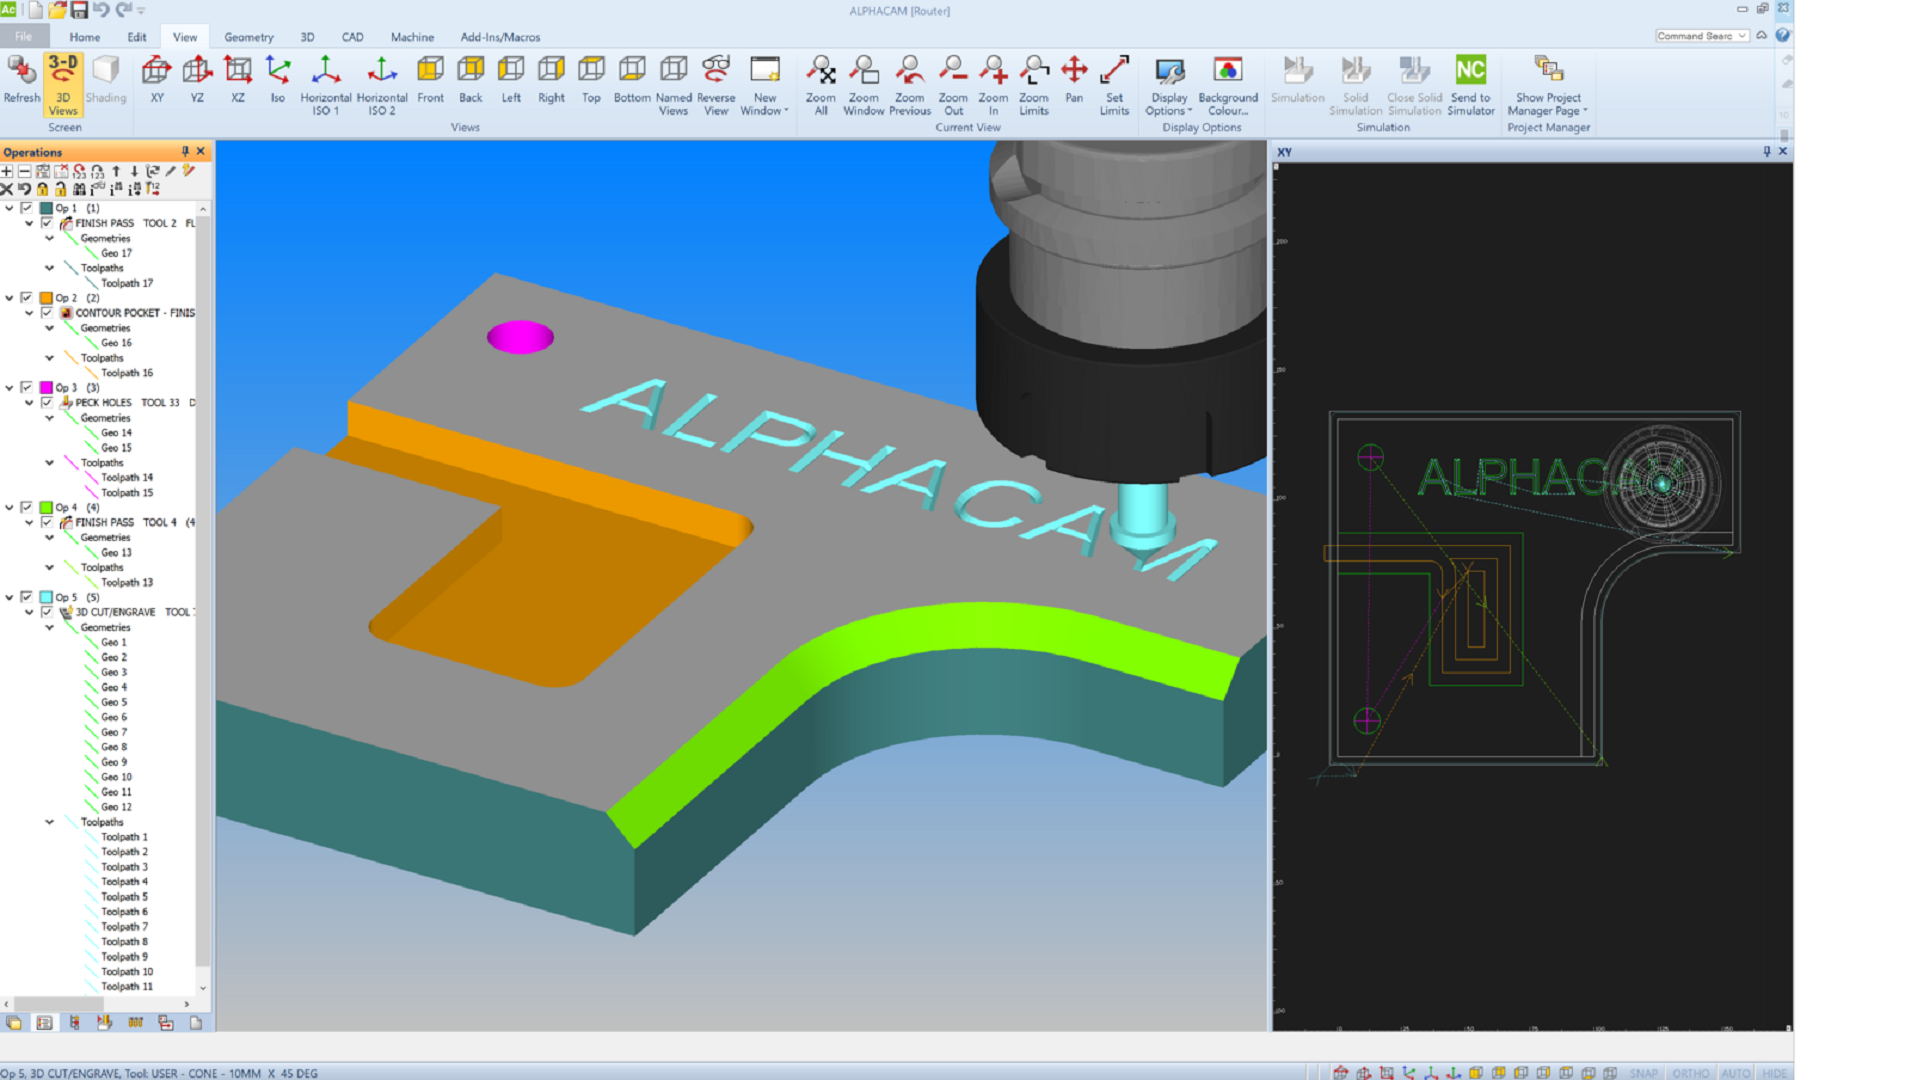
Task: Open the File menu
Action: point(23,37)
